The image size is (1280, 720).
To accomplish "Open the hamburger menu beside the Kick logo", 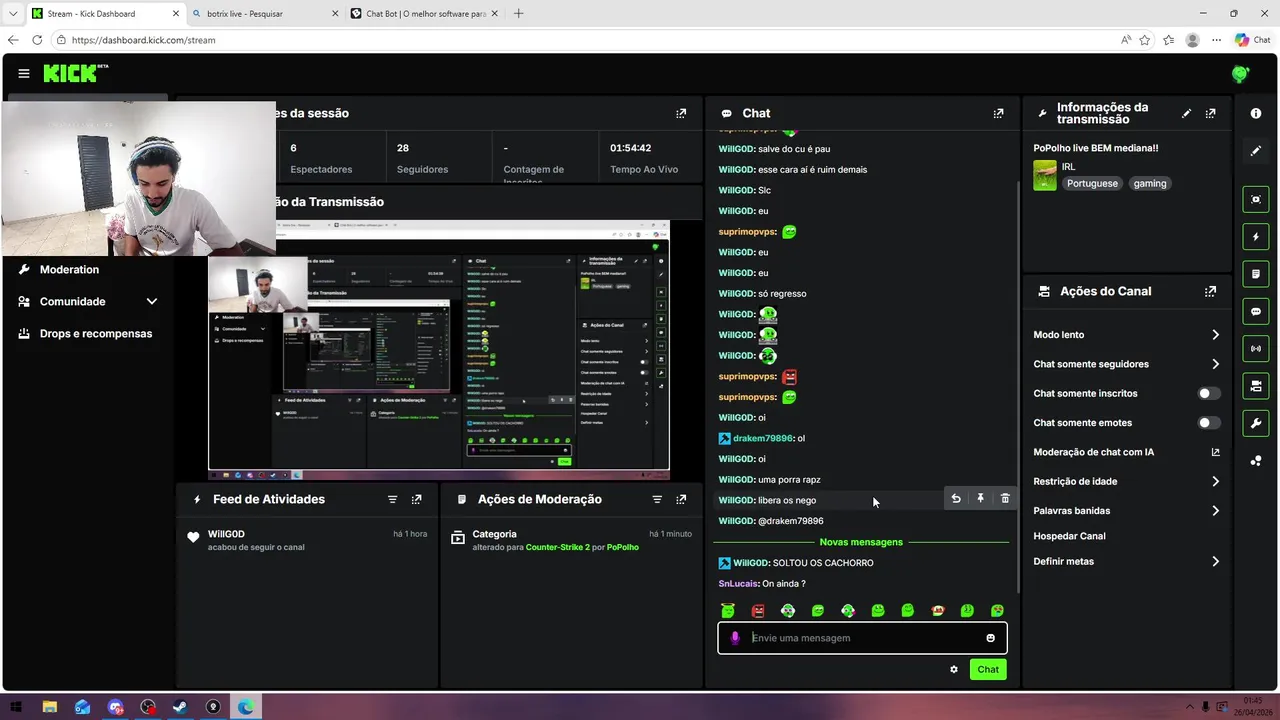I will tap(24, 74).
